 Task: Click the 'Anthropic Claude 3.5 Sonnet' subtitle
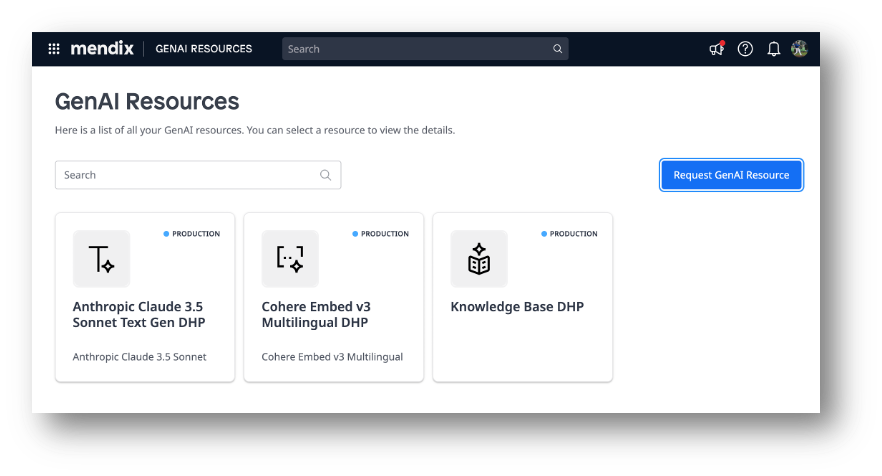tap(140, 357)
